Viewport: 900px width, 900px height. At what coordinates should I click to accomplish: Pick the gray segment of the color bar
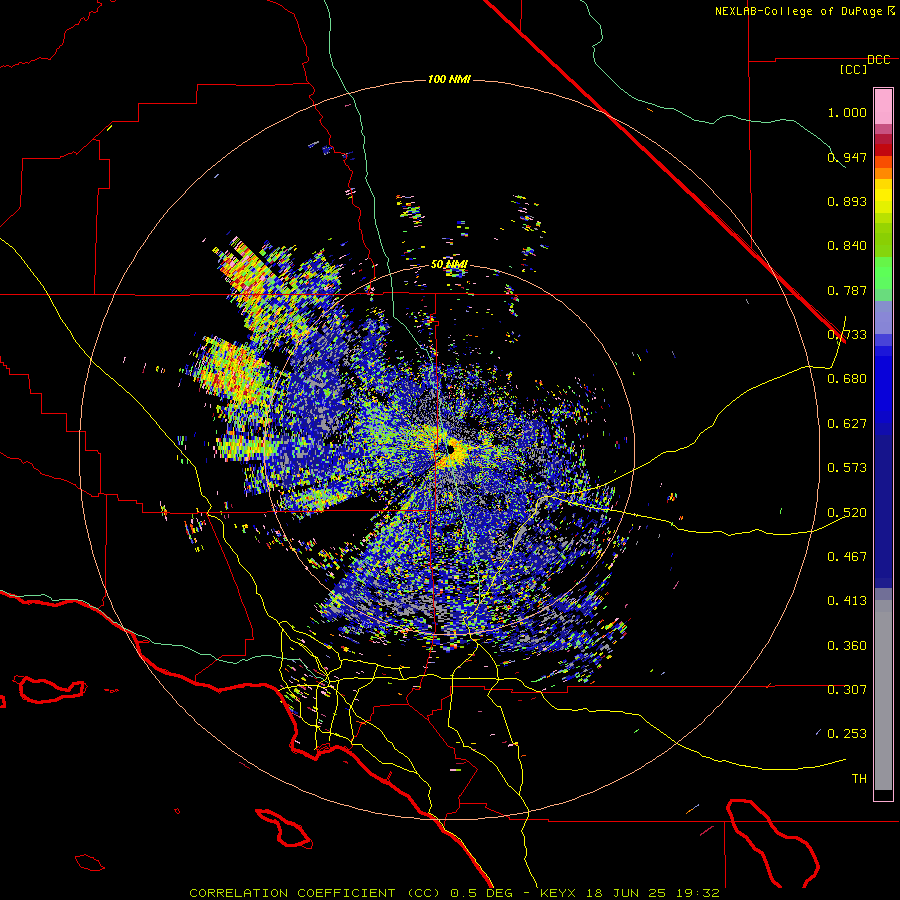883,695
